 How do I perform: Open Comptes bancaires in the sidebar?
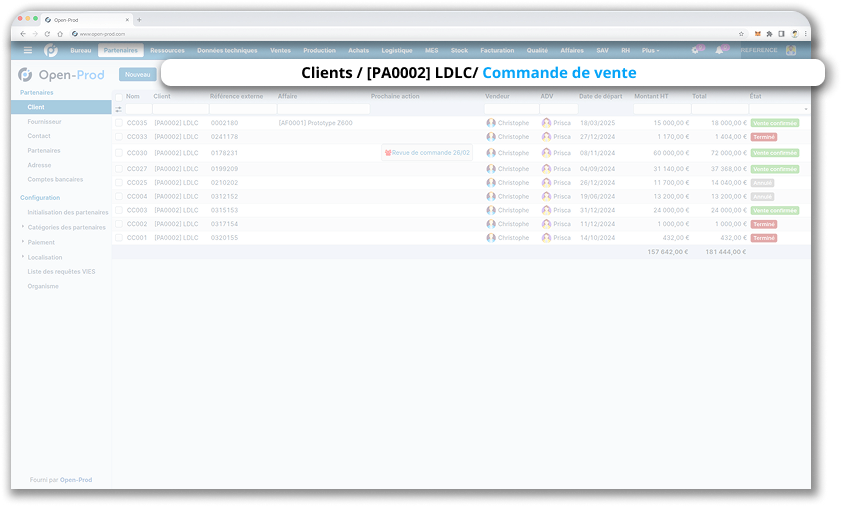pos(55,180)
